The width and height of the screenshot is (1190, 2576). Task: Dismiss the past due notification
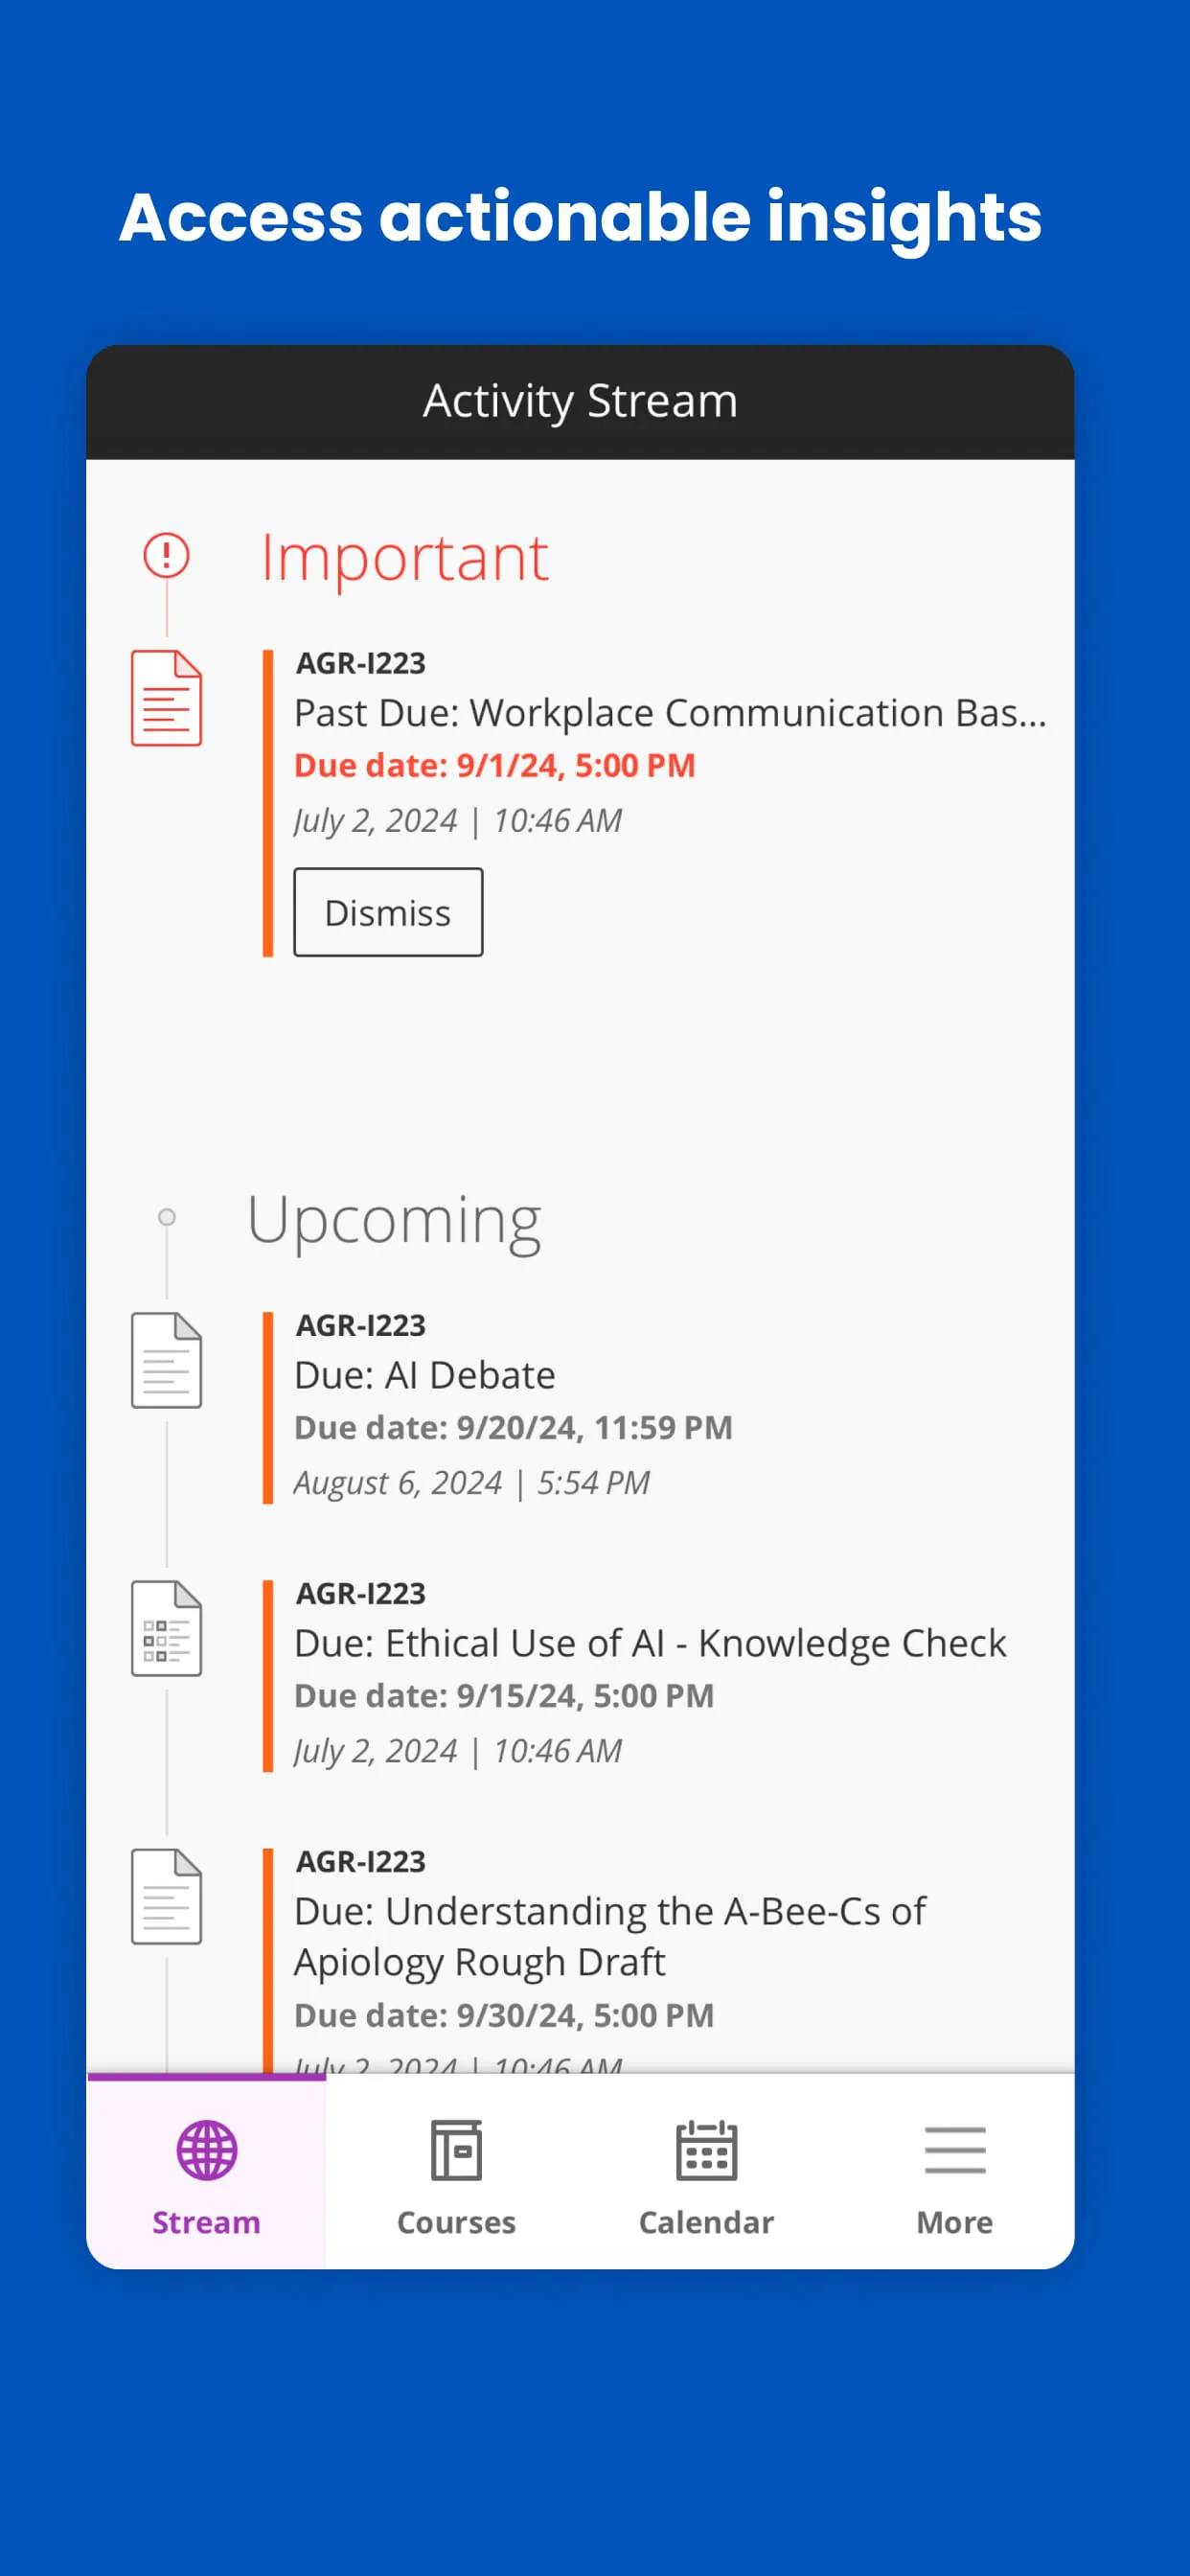tap(388, 912)
